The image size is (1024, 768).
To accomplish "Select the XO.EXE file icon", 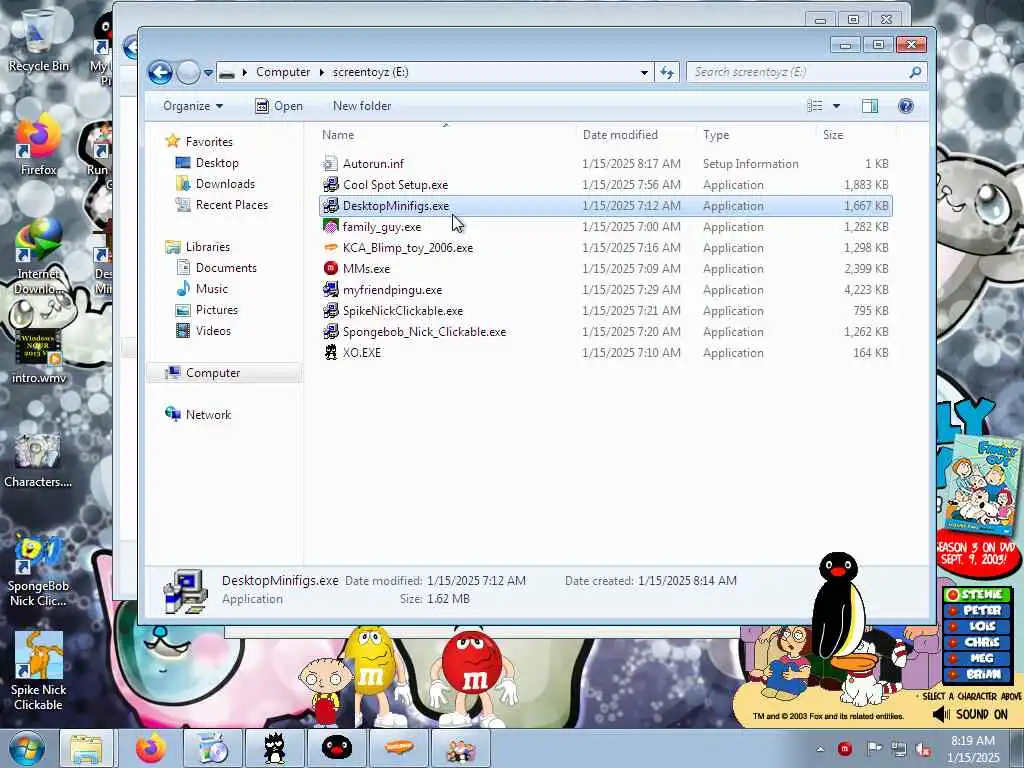I will [330, 351].
